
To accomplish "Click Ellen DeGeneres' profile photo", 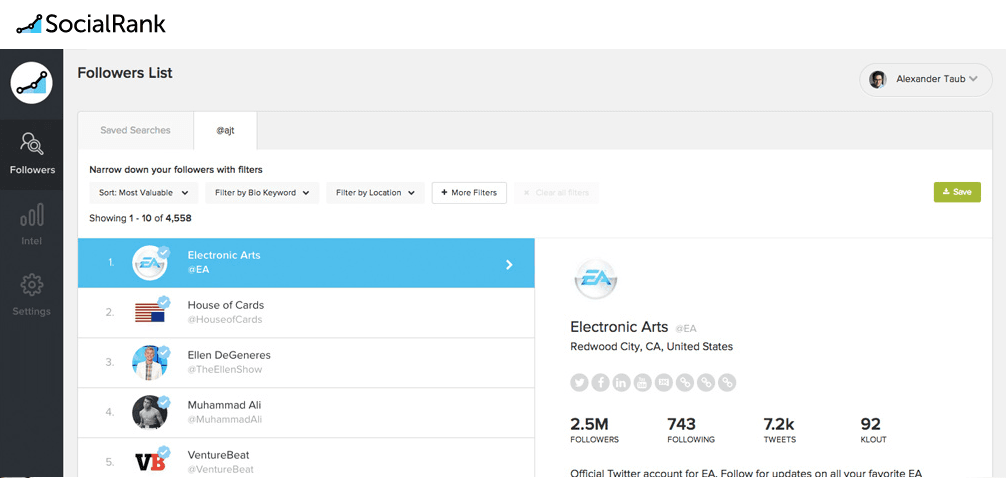I will (x=150, y=363).
